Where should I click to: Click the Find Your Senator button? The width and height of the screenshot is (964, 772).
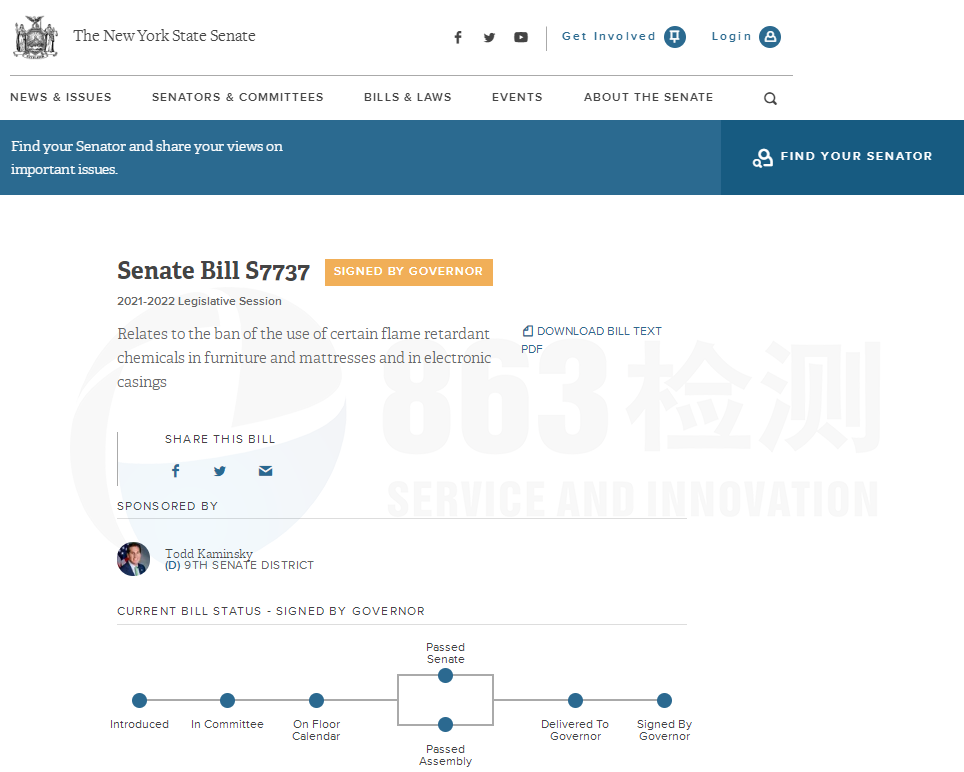coord(842,157)
